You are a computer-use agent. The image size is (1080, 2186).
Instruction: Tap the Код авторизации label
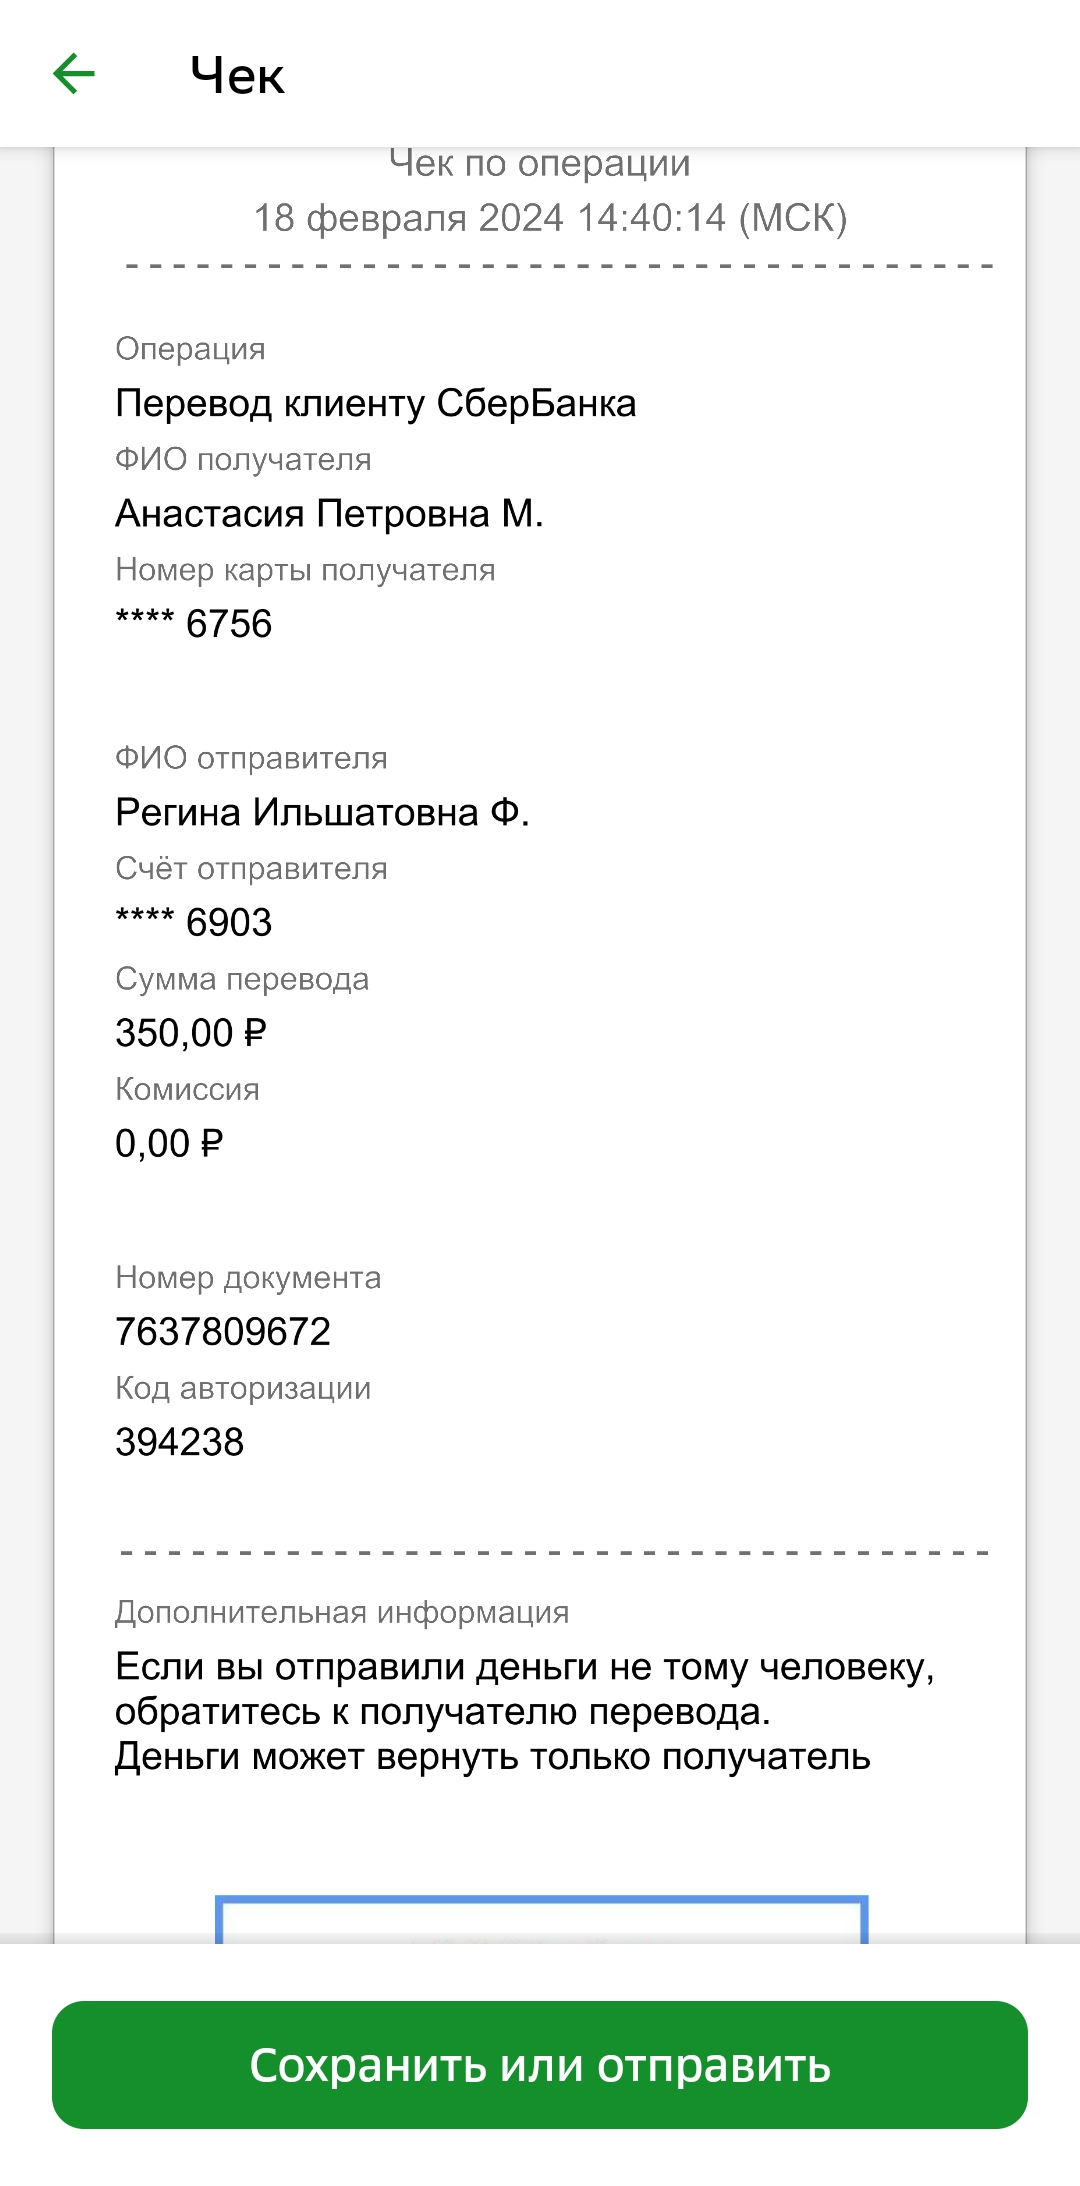(x=243, y=1388)
